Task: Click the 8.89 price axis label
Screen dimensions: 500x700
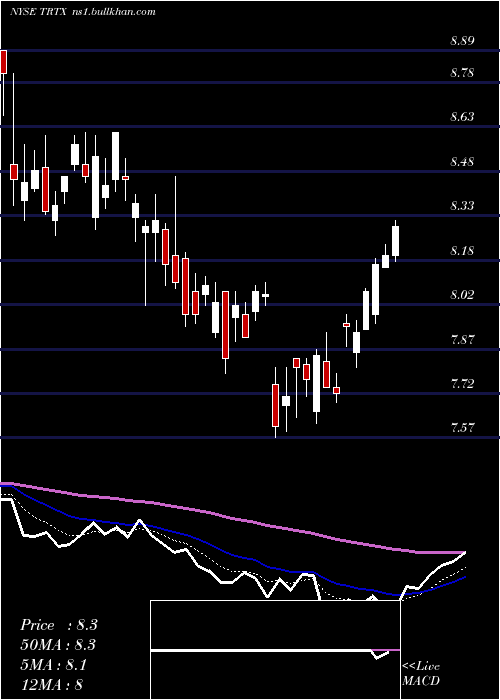Action: (462, 41)
